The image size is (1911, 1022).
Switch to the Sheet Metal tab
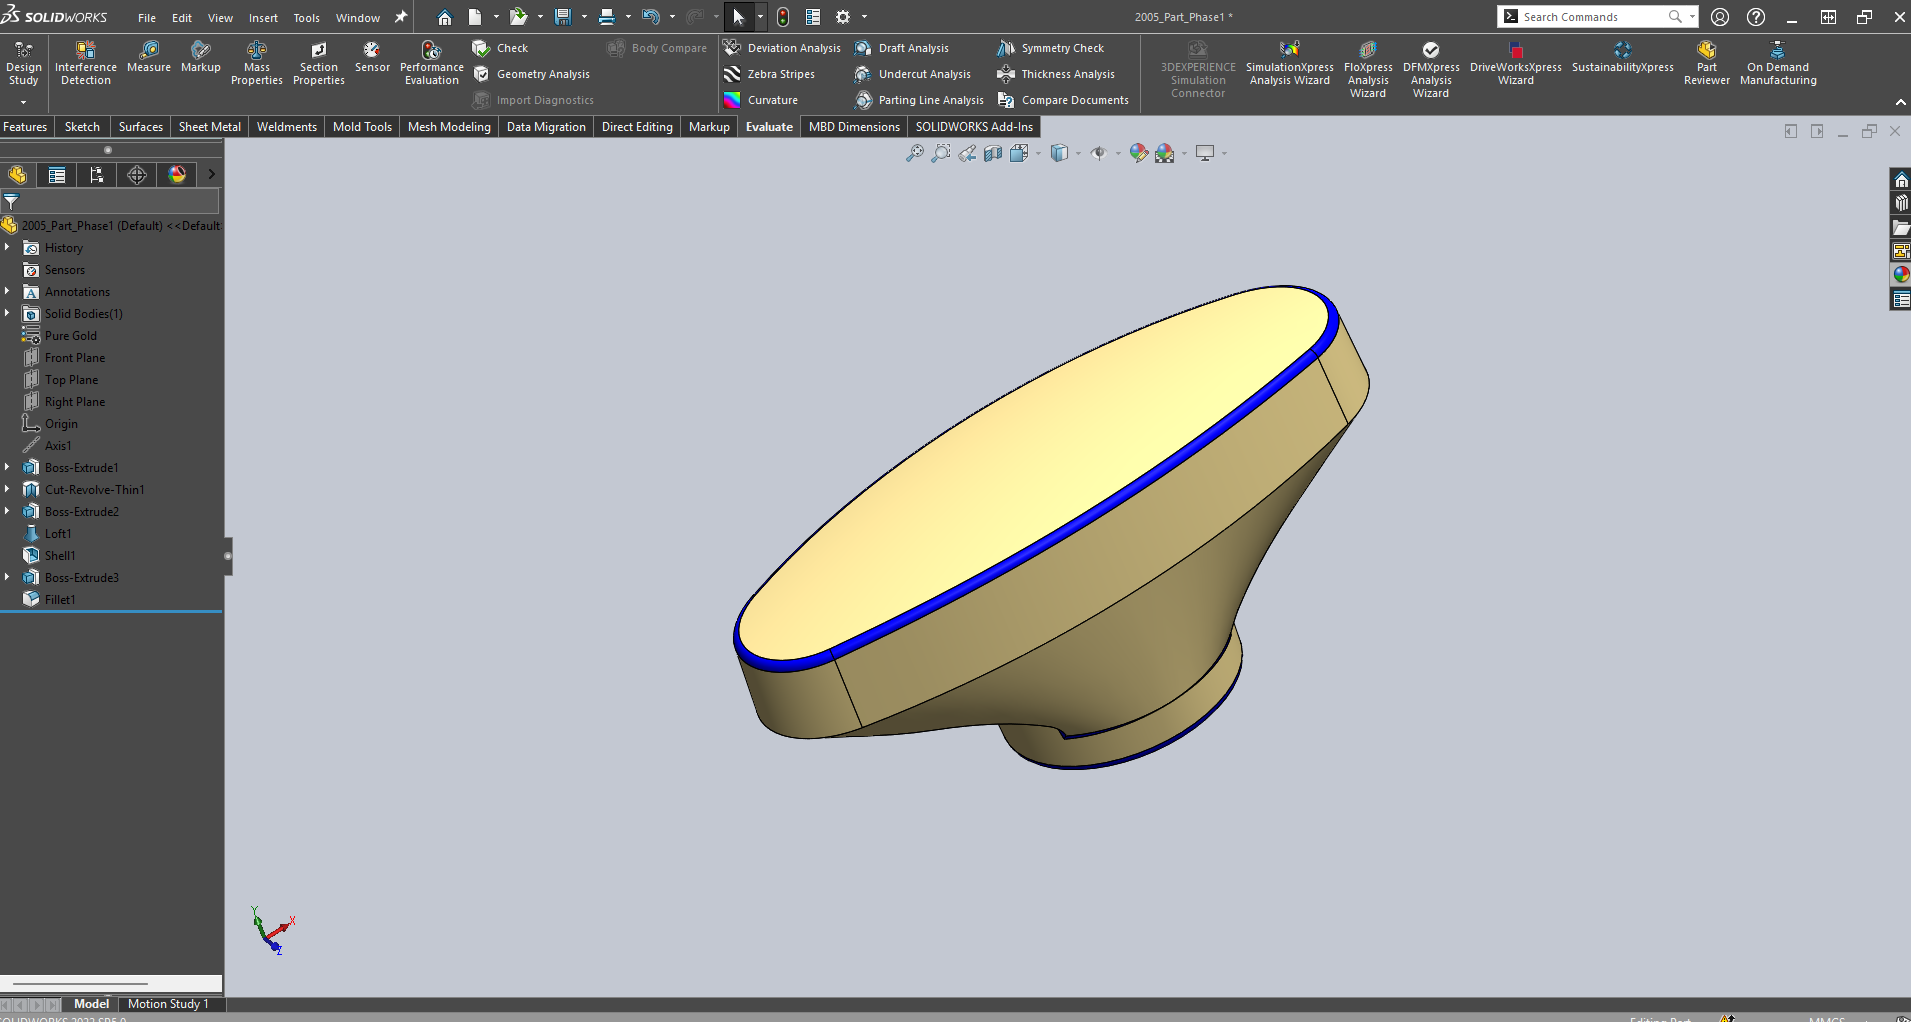(x=209, y=127)
